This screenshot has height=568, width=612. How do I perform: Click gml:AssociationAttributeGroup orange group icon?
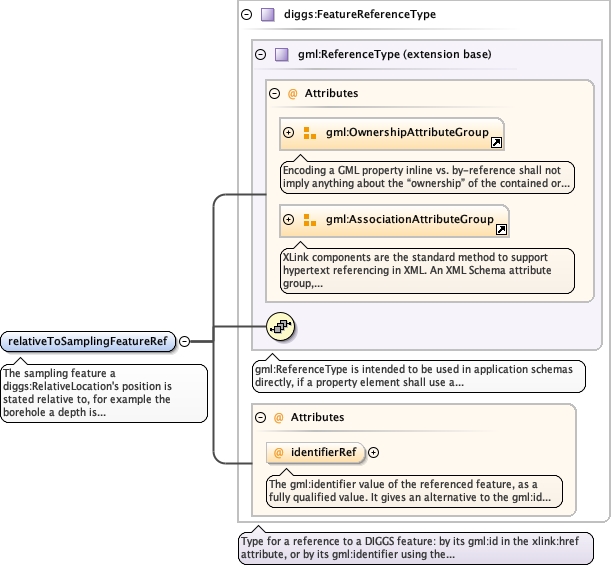tap(310, 220)
